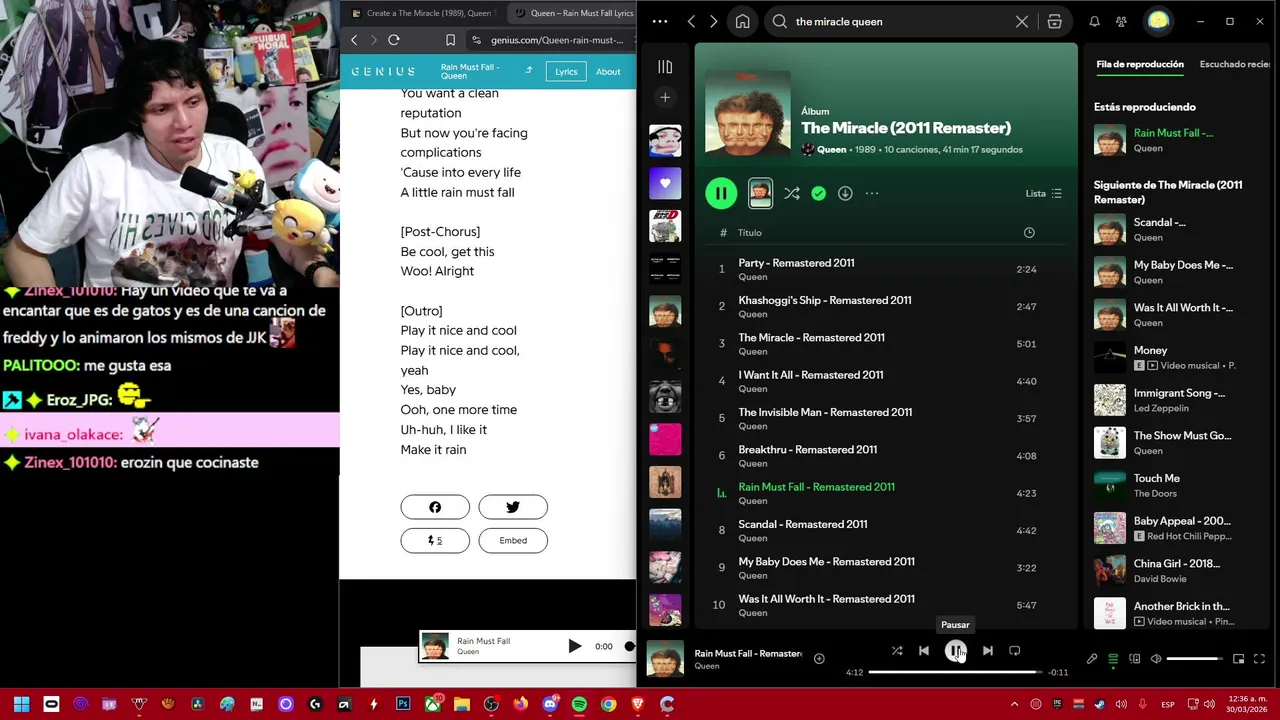Create playlist with plus button in sidebar

pos(665,97)
